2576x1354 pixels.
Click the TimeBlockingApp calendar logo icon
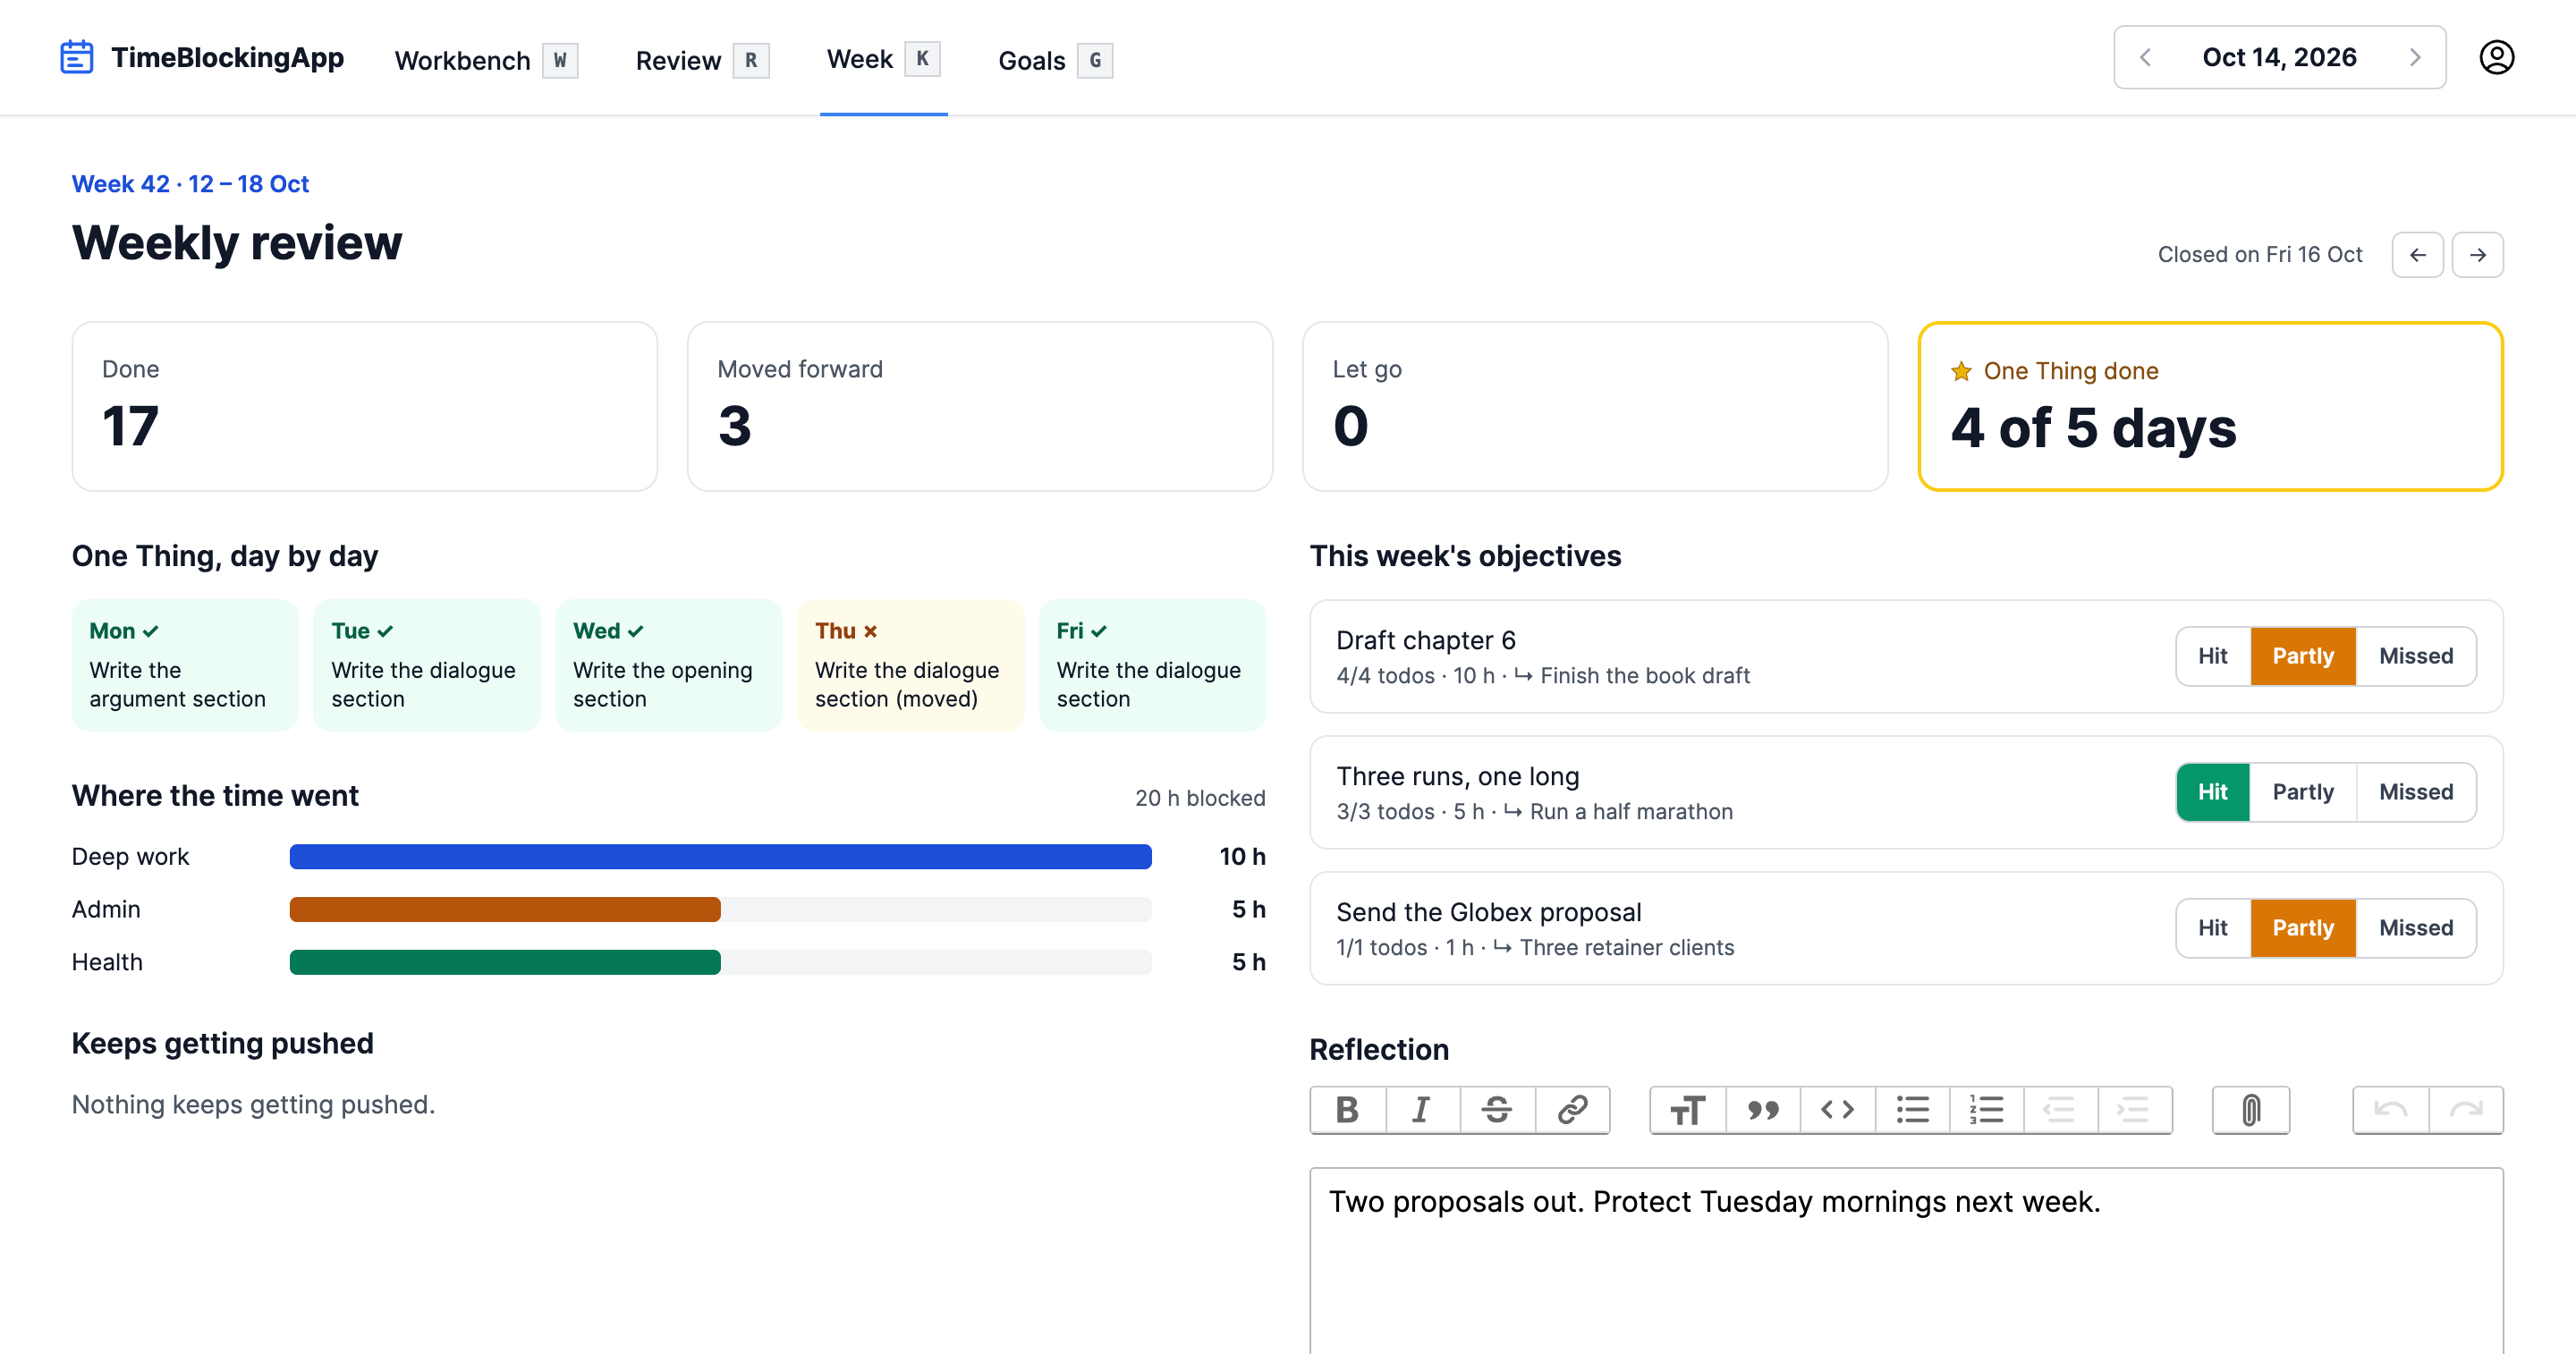coord(77,57)
